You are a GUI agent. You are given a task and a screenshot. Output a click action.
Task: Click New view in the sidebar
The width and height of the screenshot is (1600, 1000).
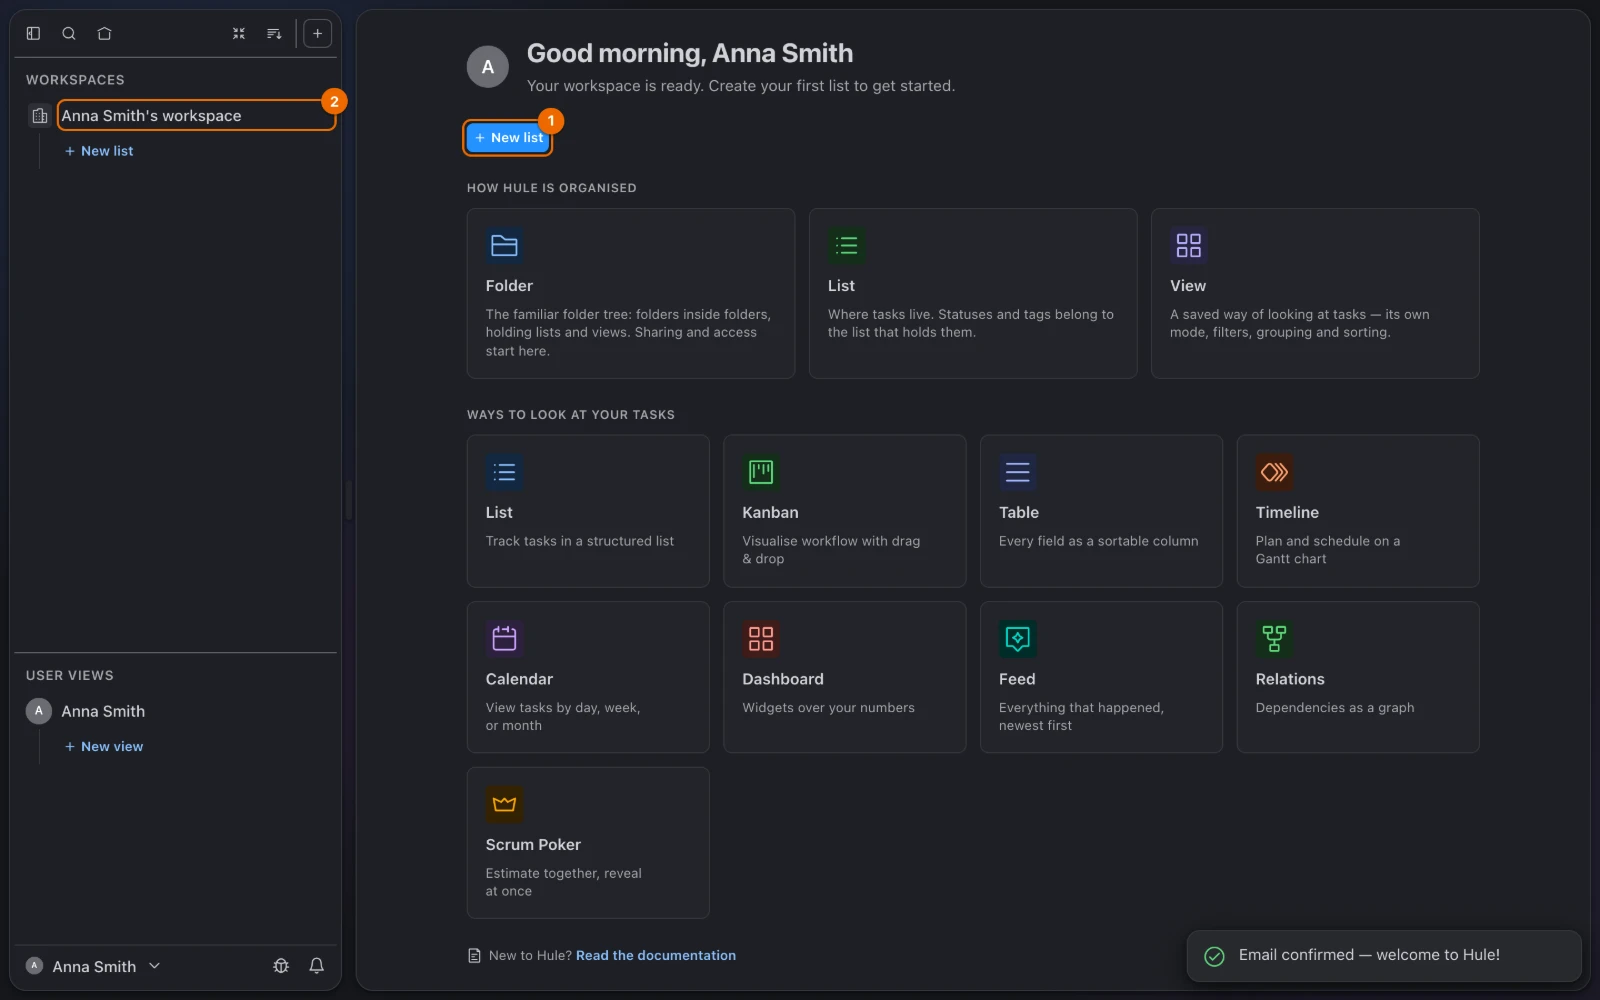pyautogui.click(x=104, y=747)
